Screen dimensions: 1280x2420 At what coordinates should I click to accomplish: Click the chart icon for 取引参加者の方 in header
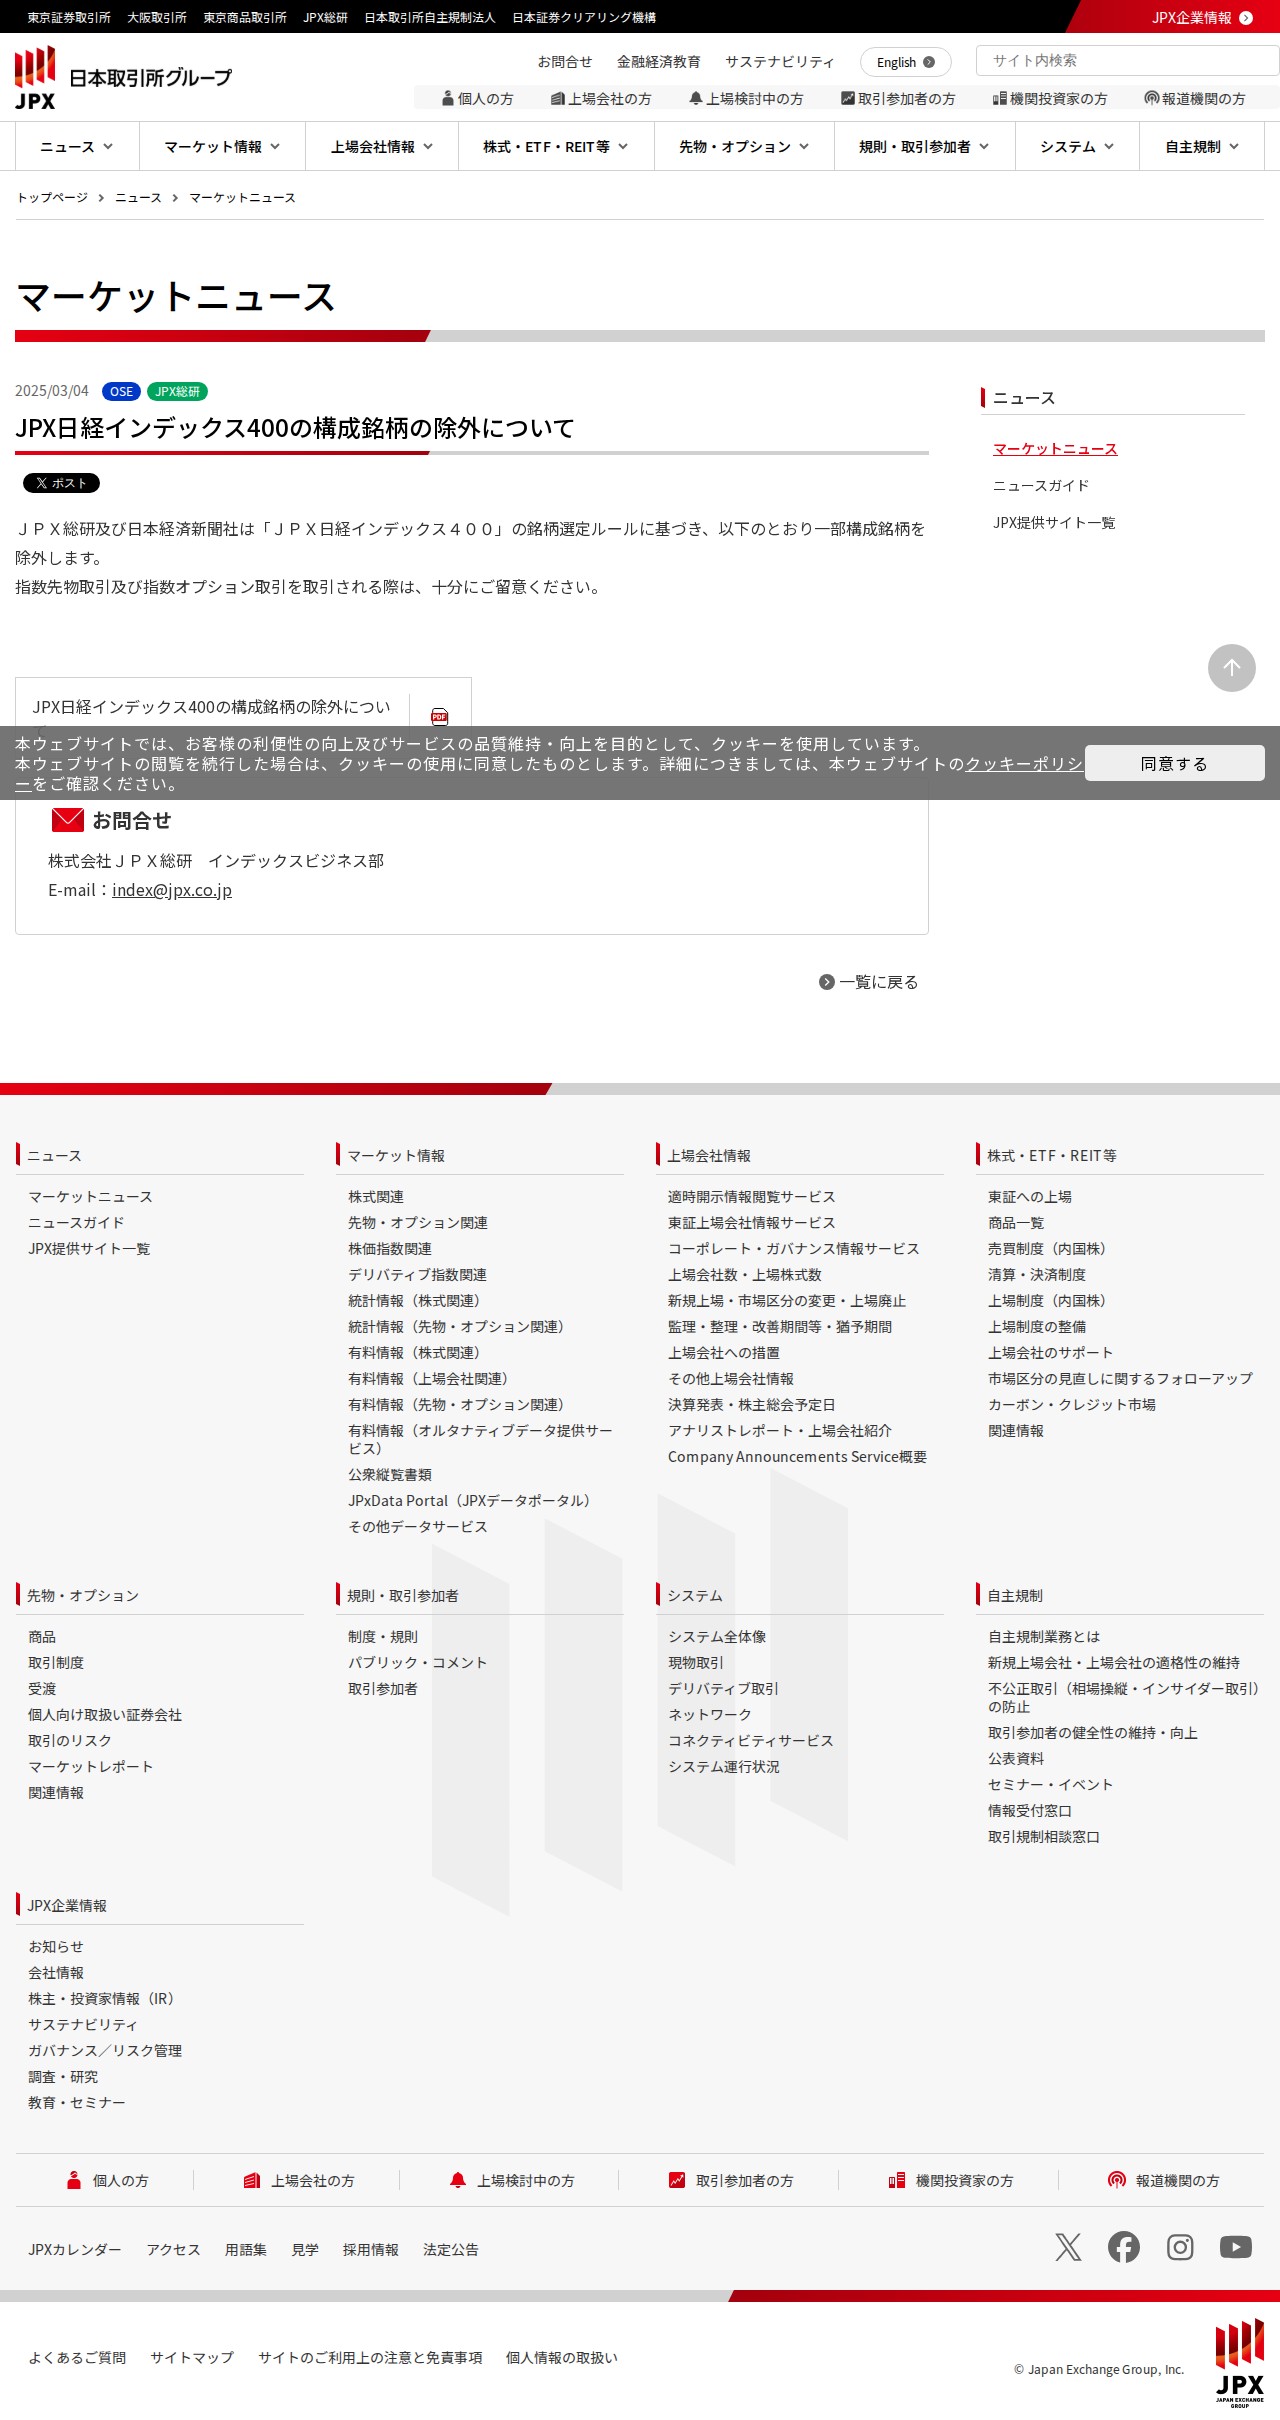pos(848,98)
